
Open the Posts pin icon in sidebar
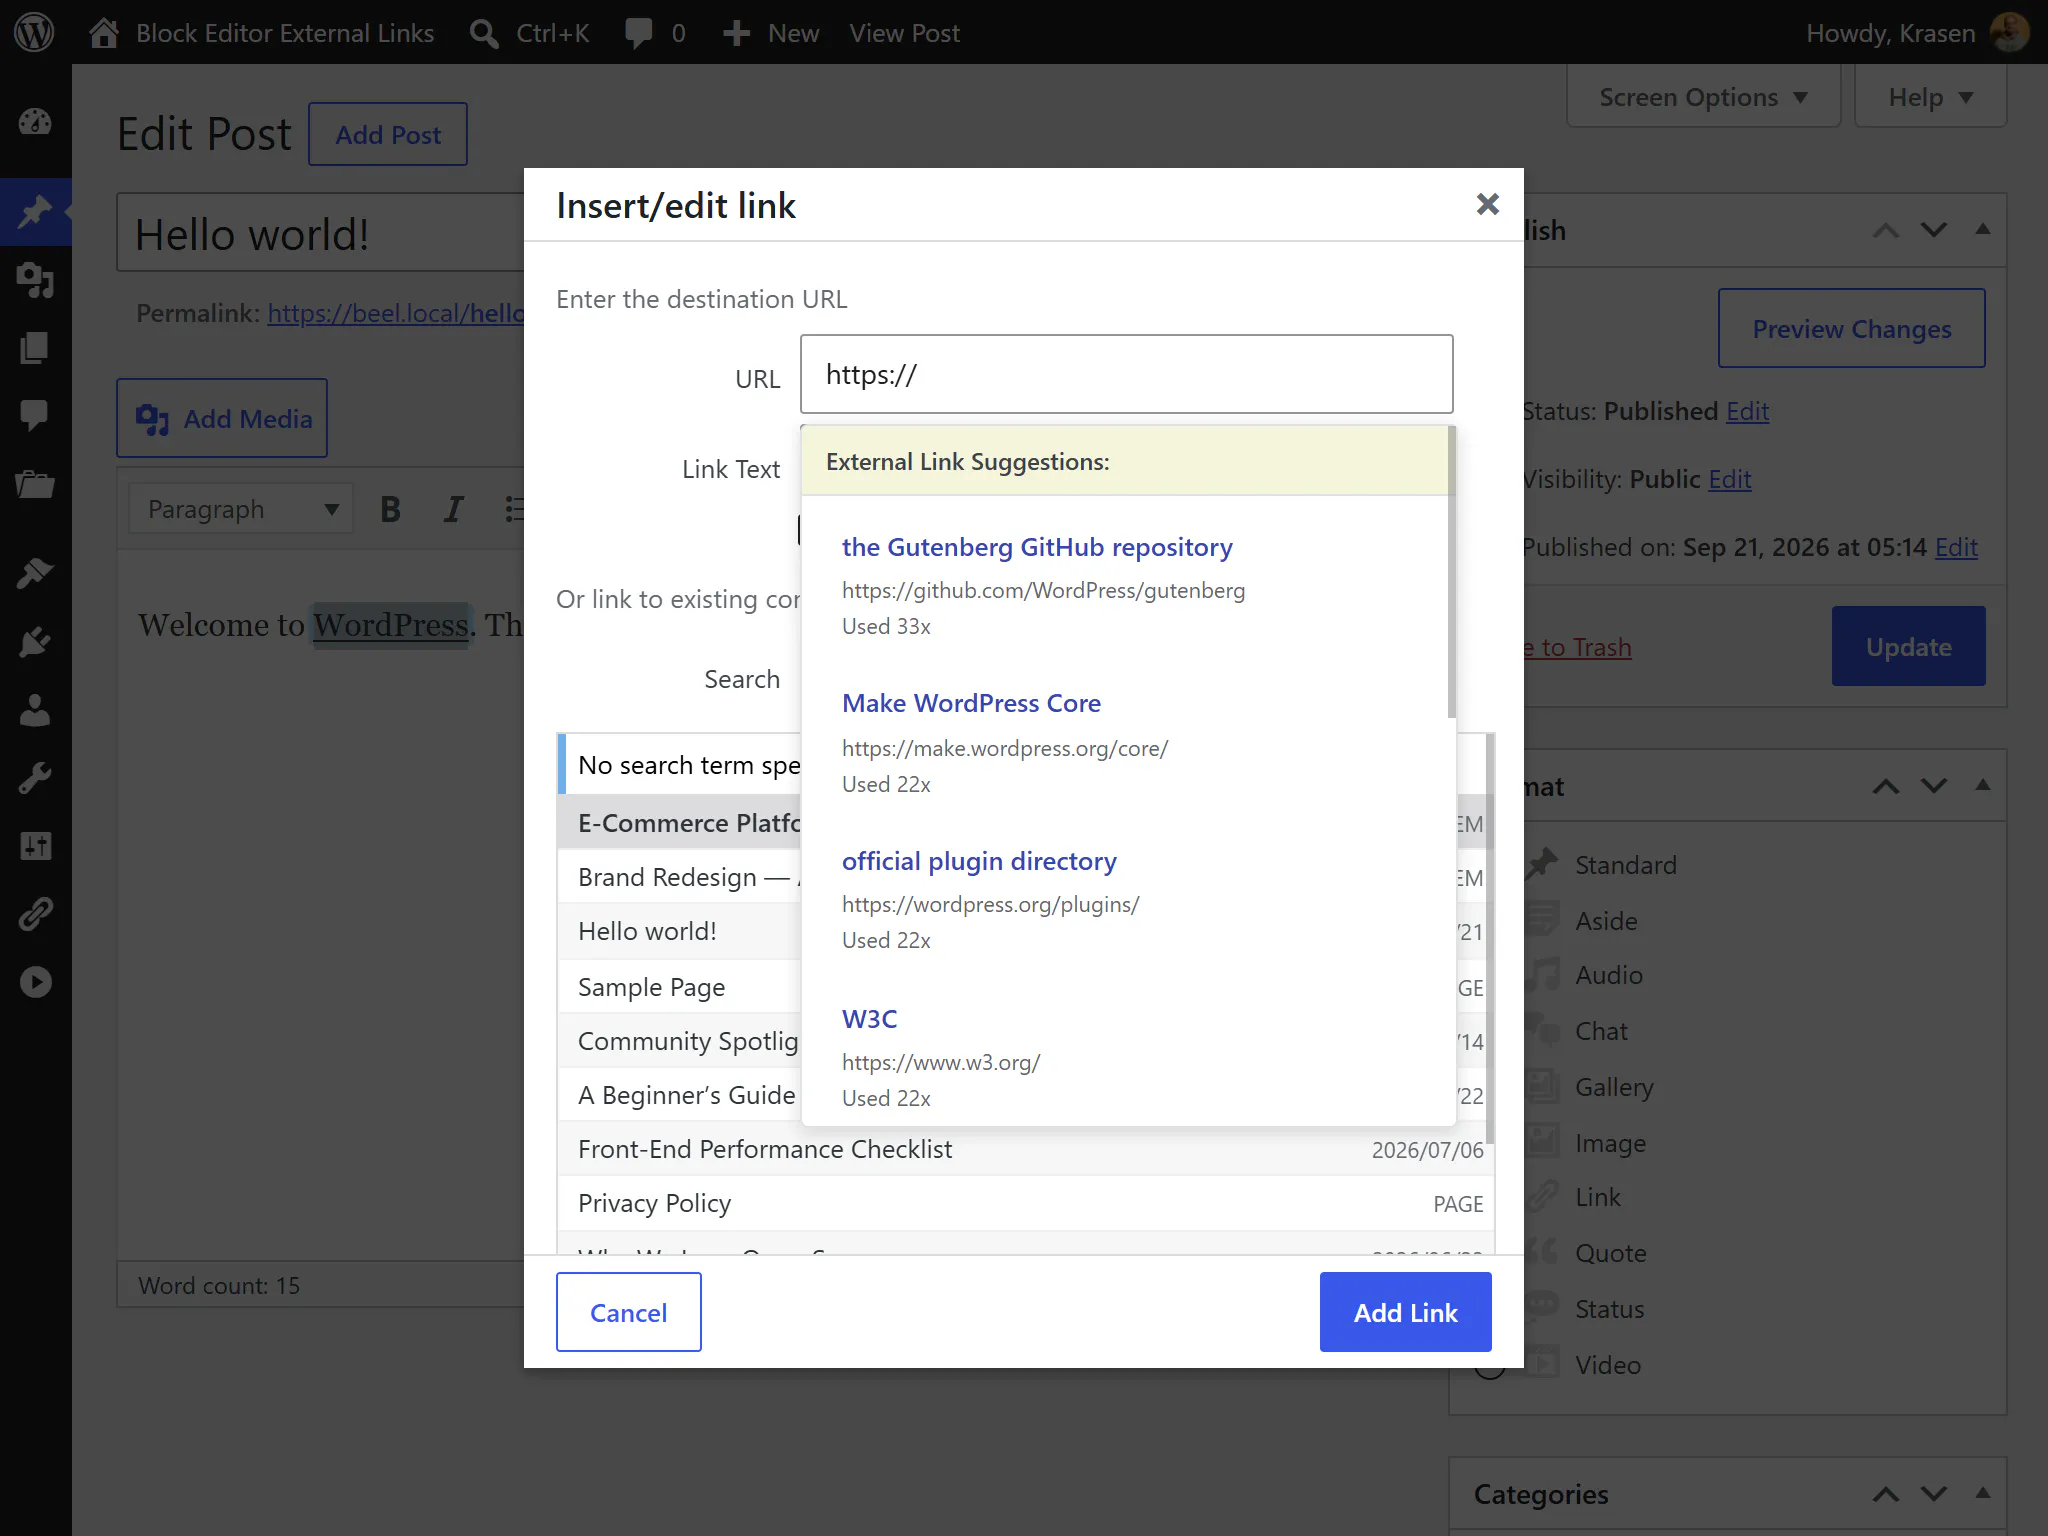click(35, 211)
